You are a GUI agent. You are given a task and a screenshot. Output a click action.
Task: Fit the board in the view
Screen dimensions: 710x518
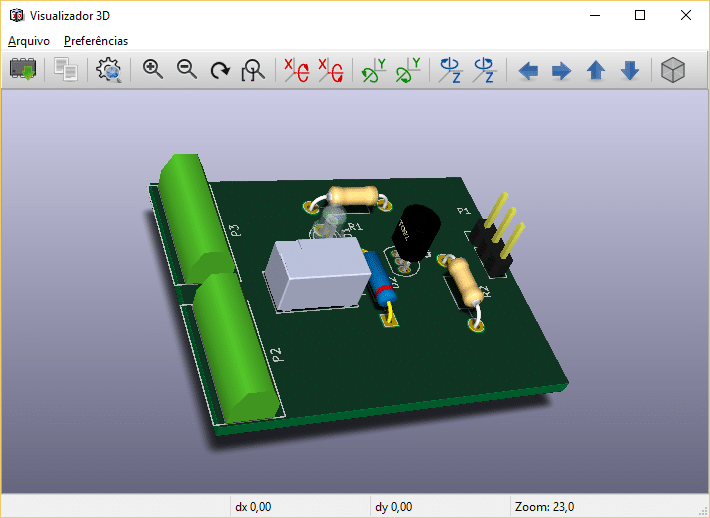(254, 70)
